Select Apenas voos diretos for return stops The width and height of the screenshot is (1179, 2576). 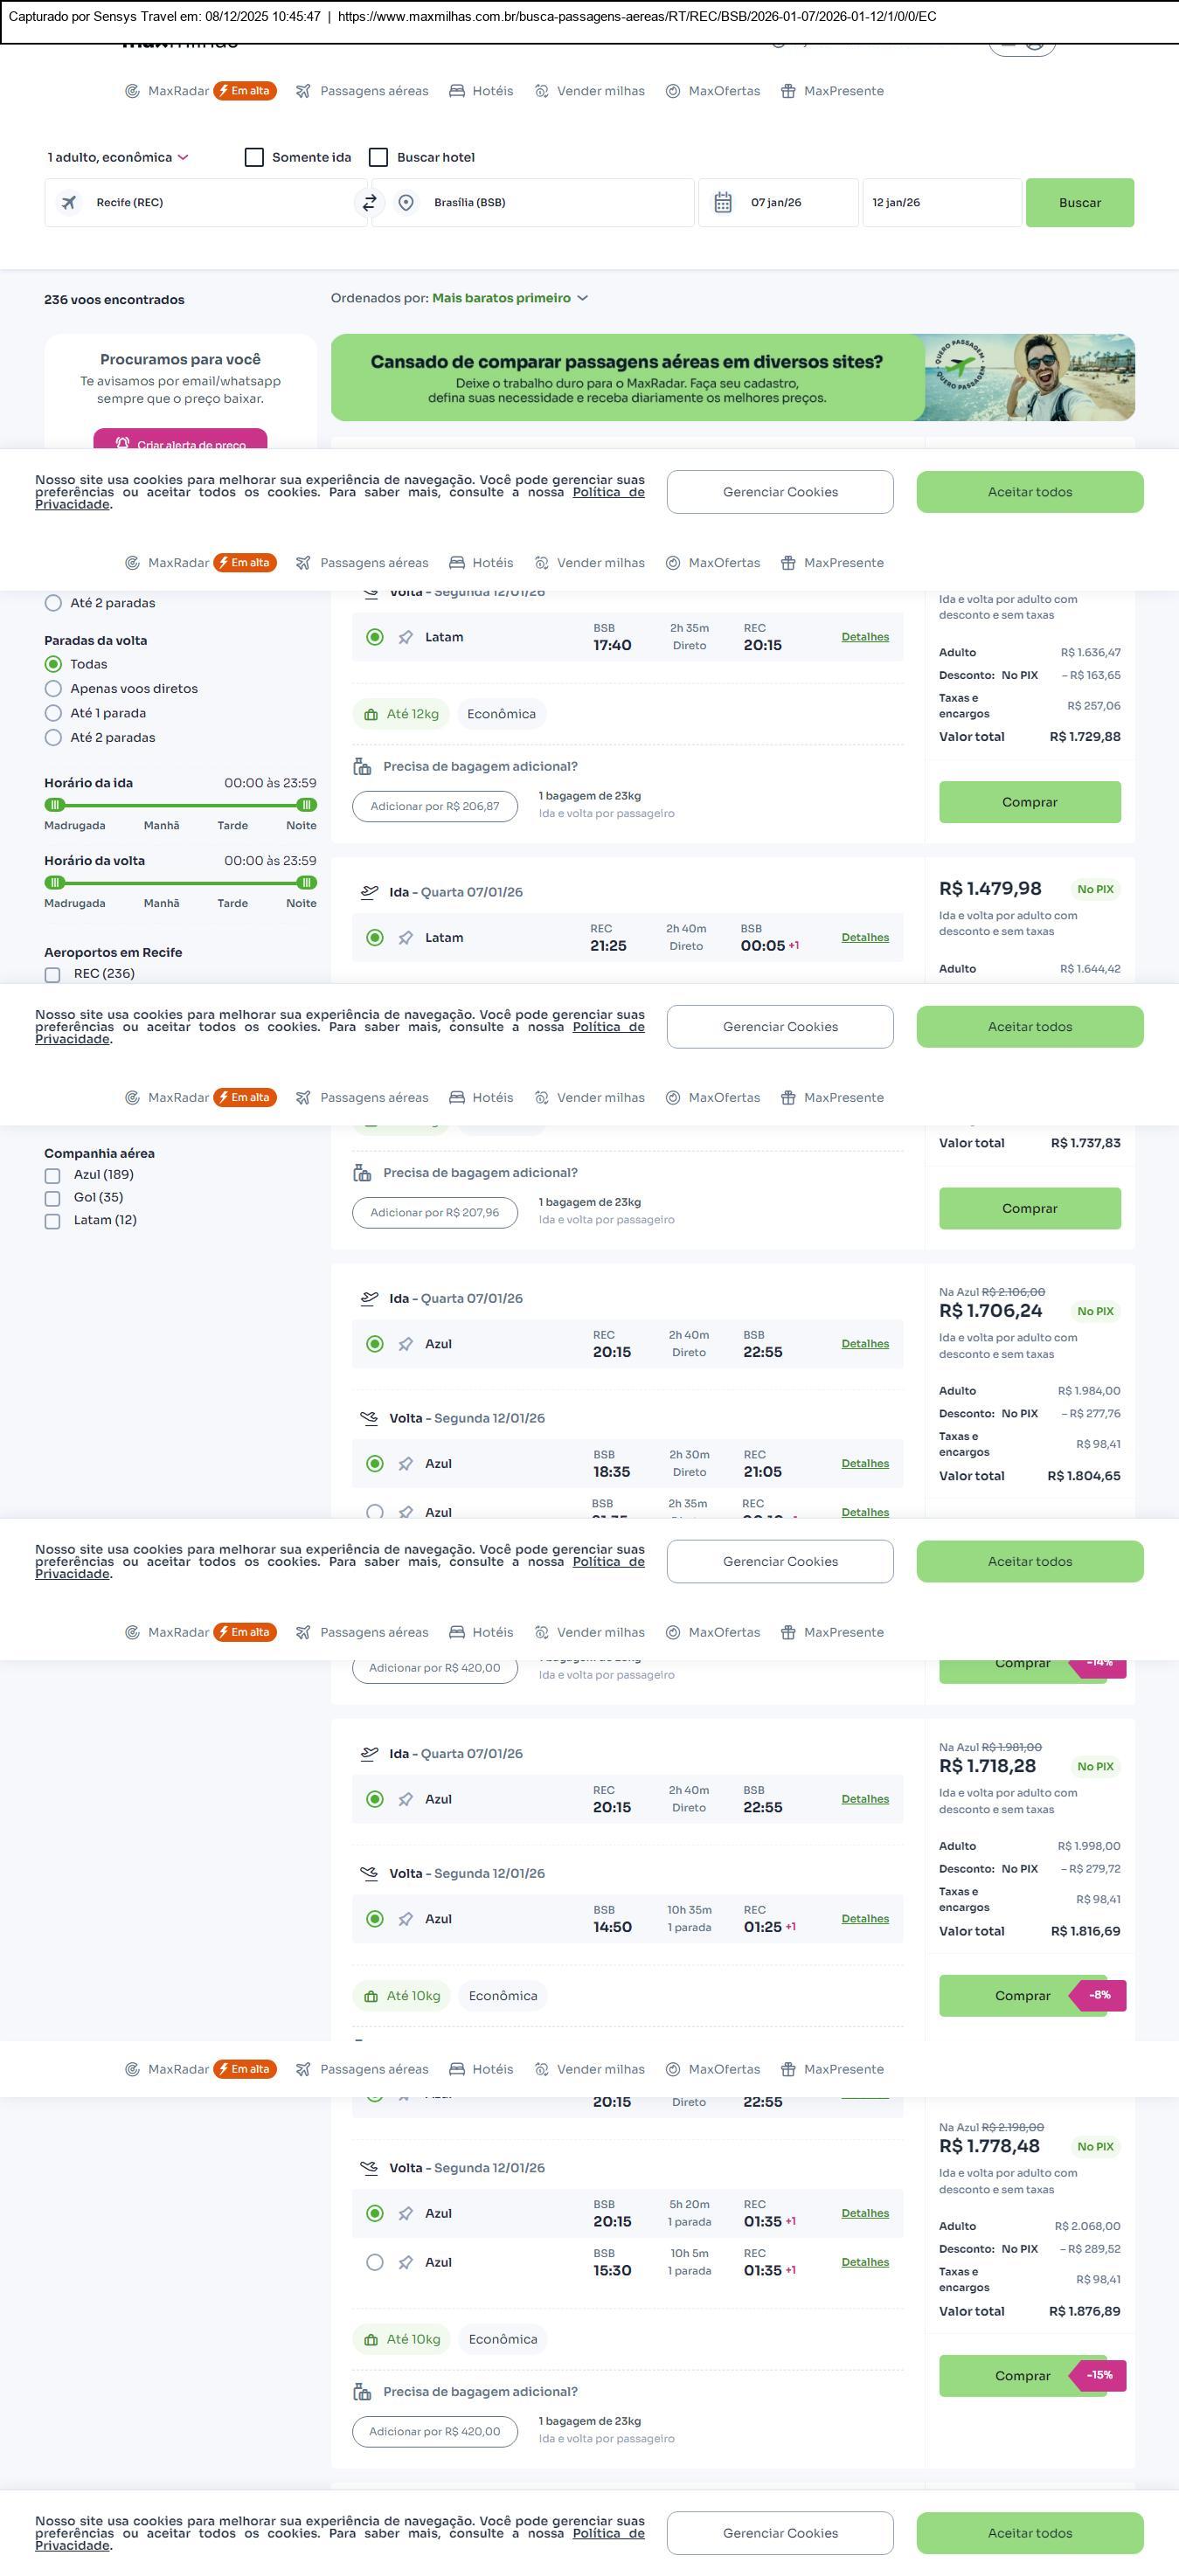(54, 689)
